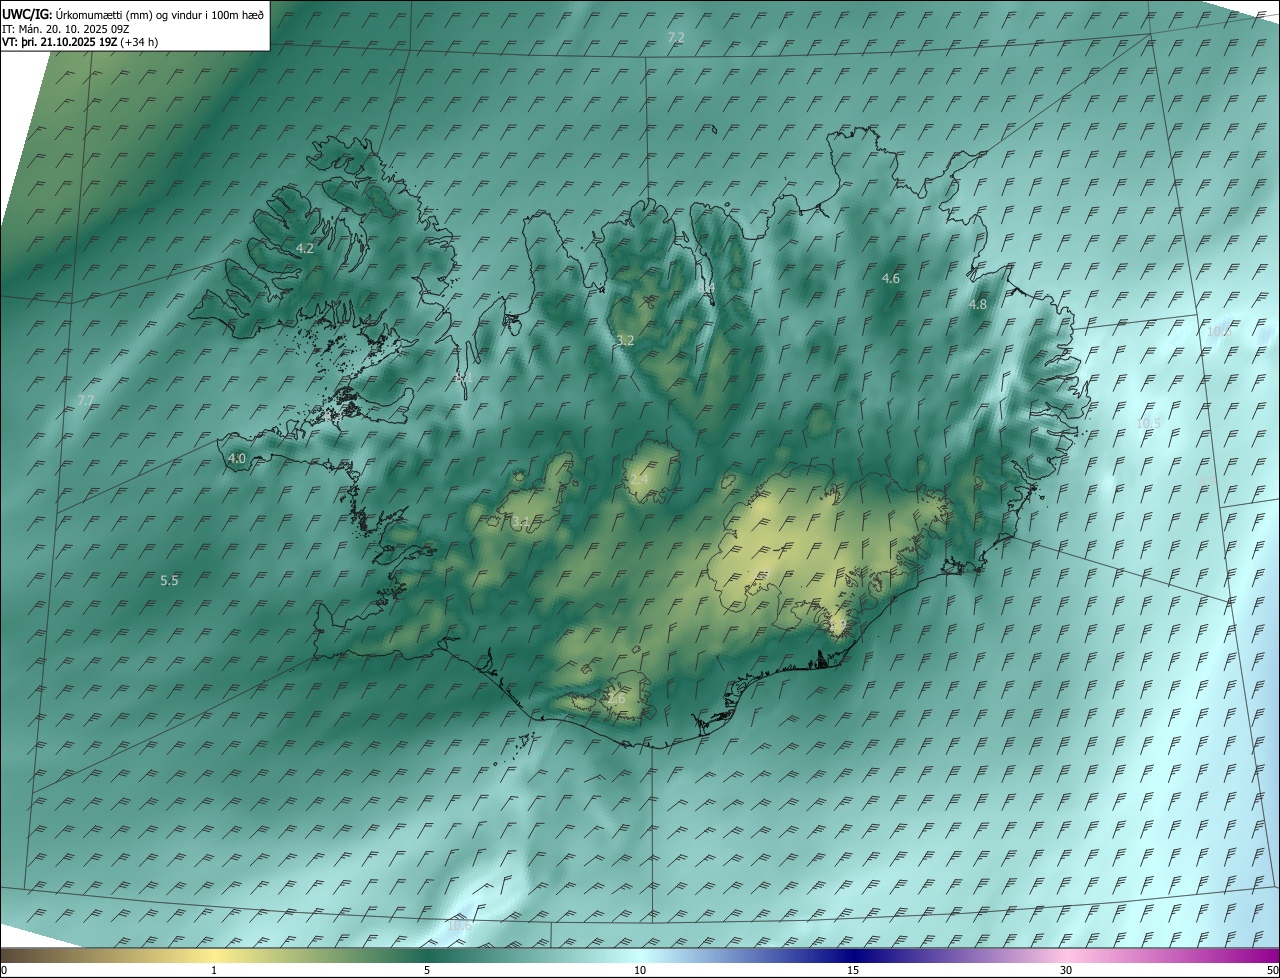Click the 2.4 value on Hofsjökull glacier
1280x978 pixels.
639,480
